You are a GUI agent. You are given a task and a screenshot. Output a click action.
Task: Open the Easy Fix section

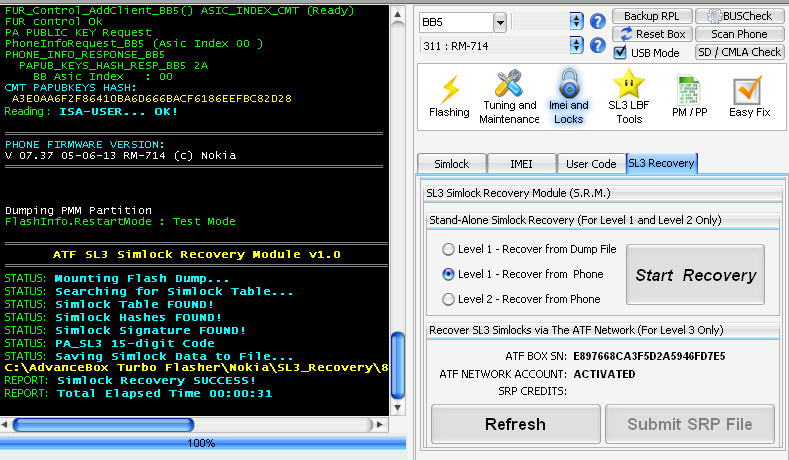(749, 96)
